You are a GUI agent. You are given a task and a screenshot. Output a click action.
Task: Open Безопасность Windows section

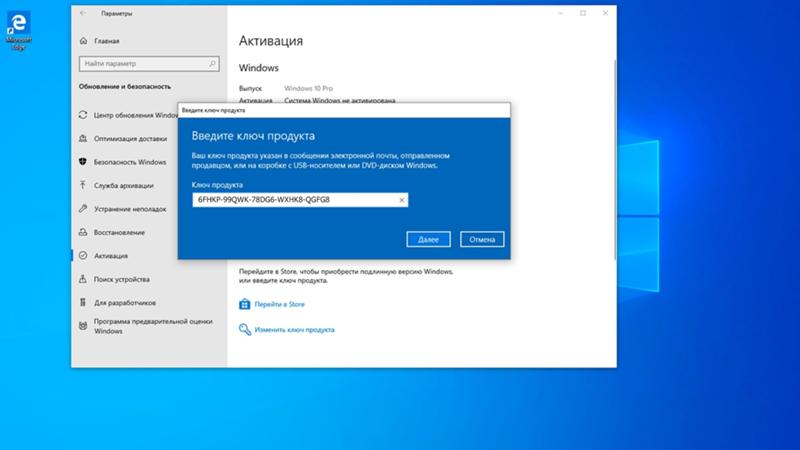[130, 162]
